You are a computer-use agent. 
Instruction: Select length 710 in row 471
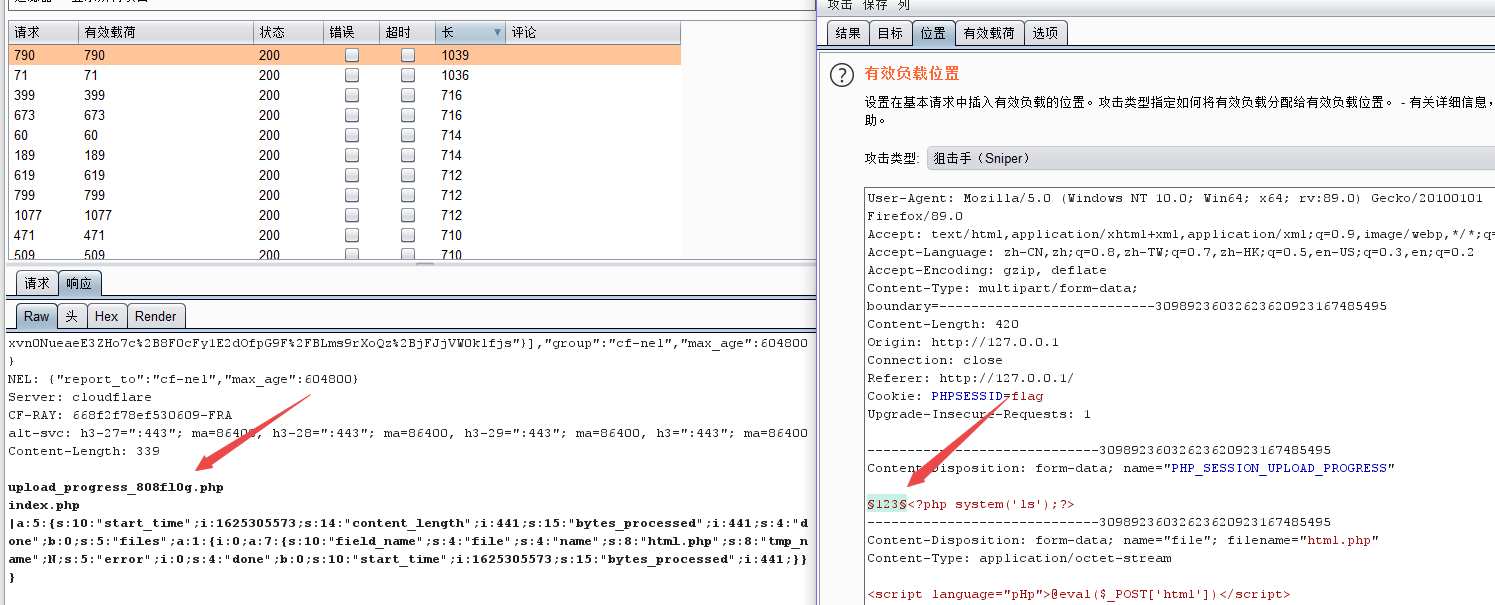pyautogui.click(x=452, y=235)
